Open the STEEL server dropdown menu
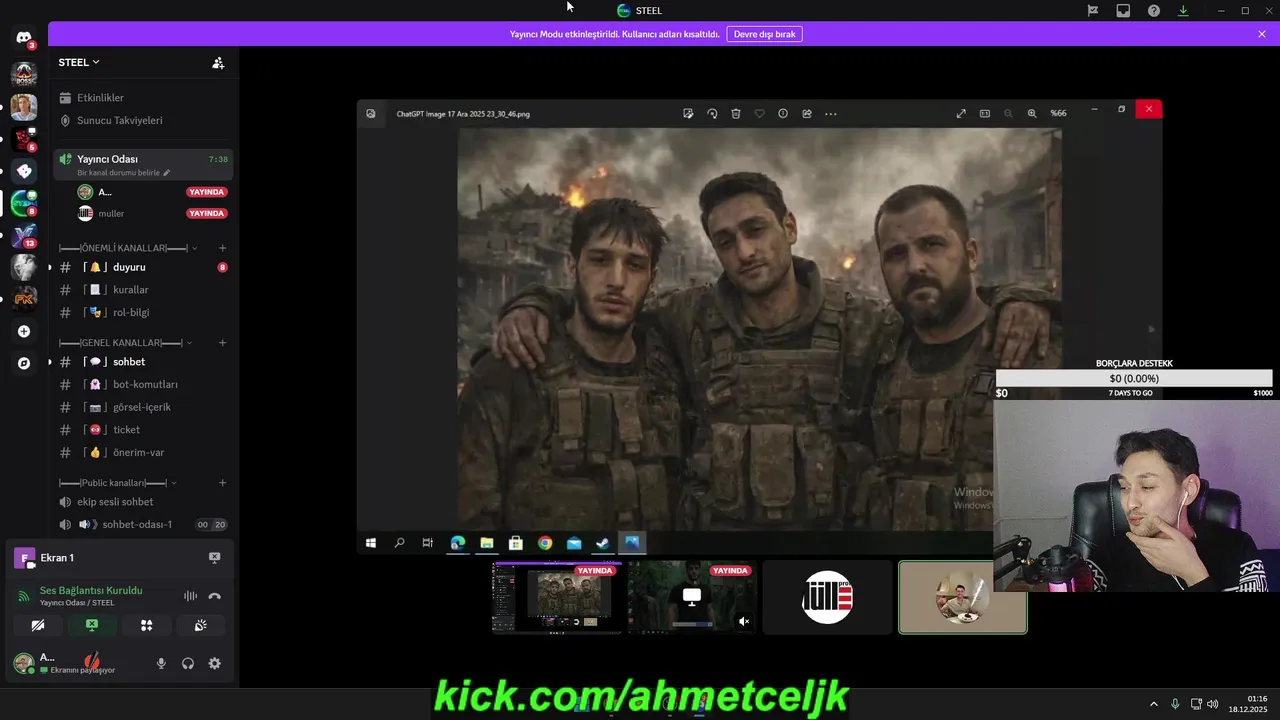1280x720 pixels. pyautogui.click(x=79, y=62)
